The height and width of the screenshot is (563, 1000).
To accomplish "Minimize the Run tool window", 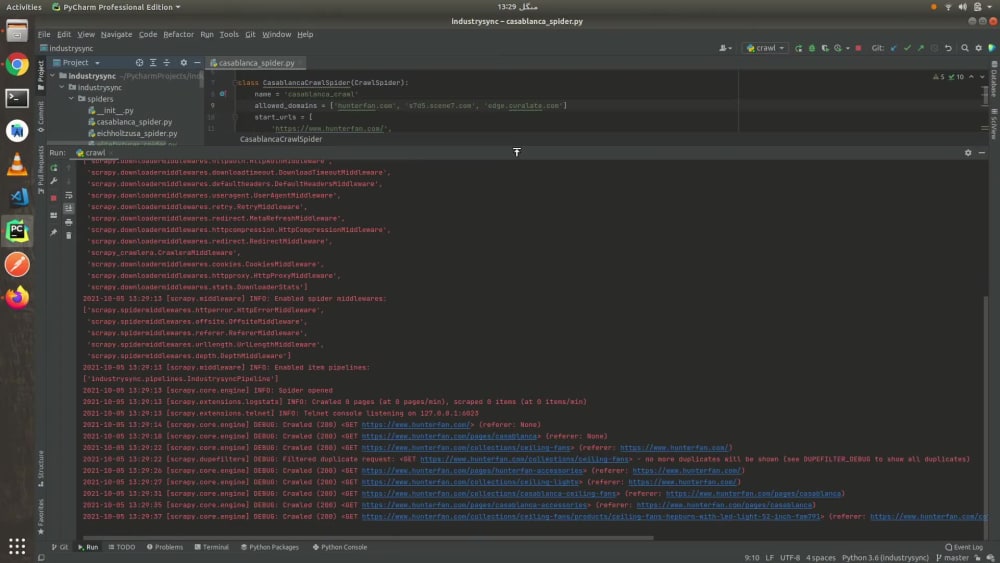I will 982,152.
